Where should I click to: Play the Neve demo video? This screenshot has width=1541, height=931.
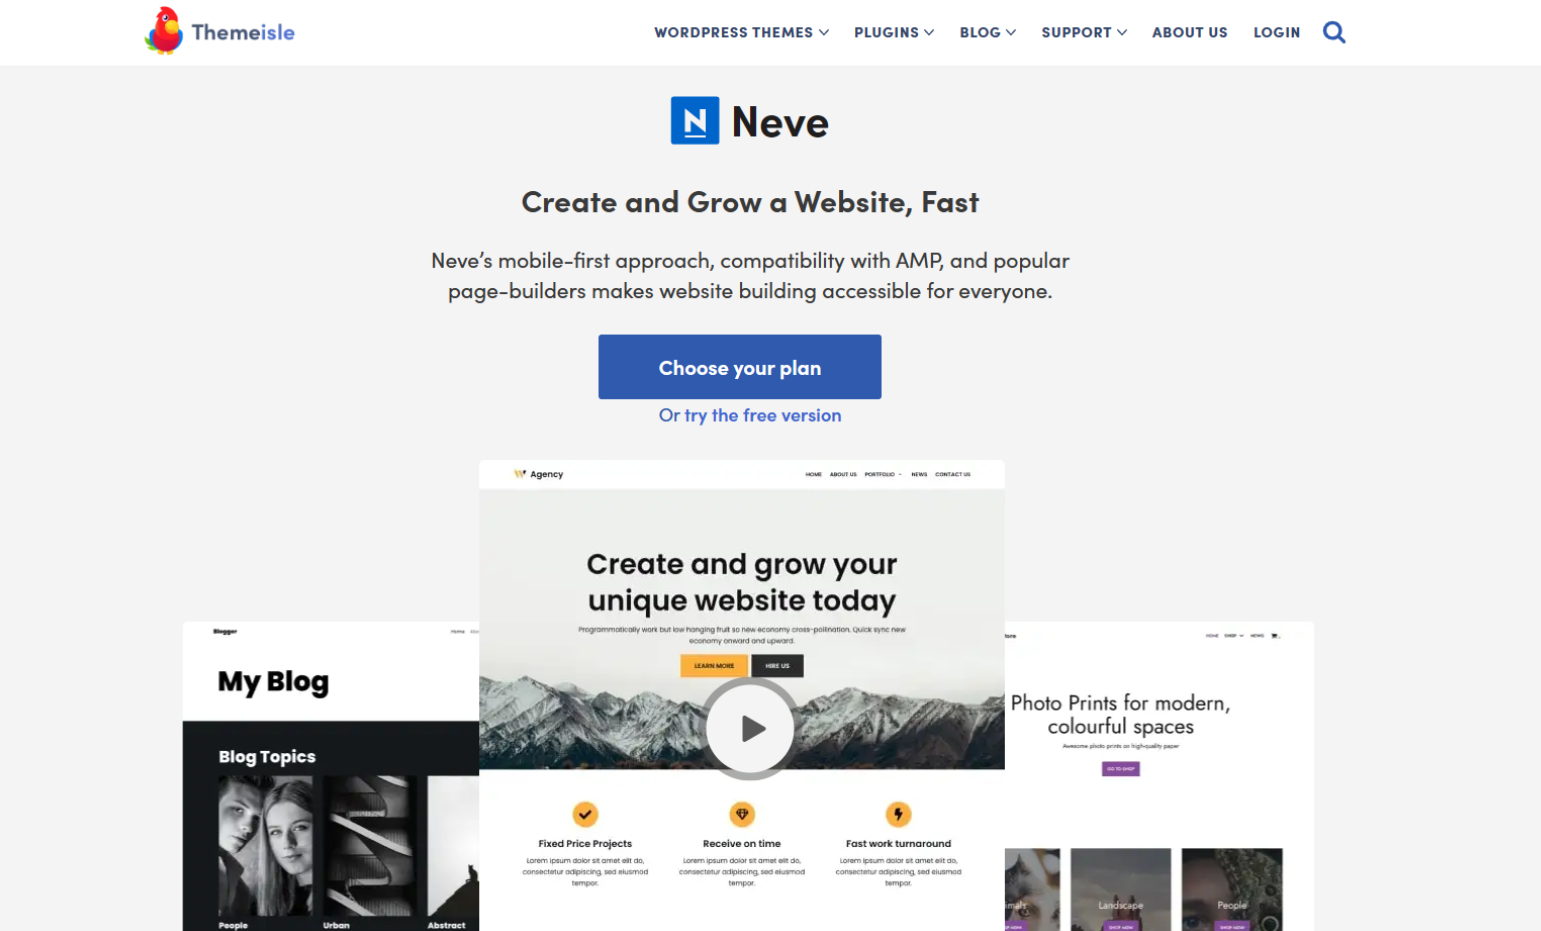pos(750,729)
